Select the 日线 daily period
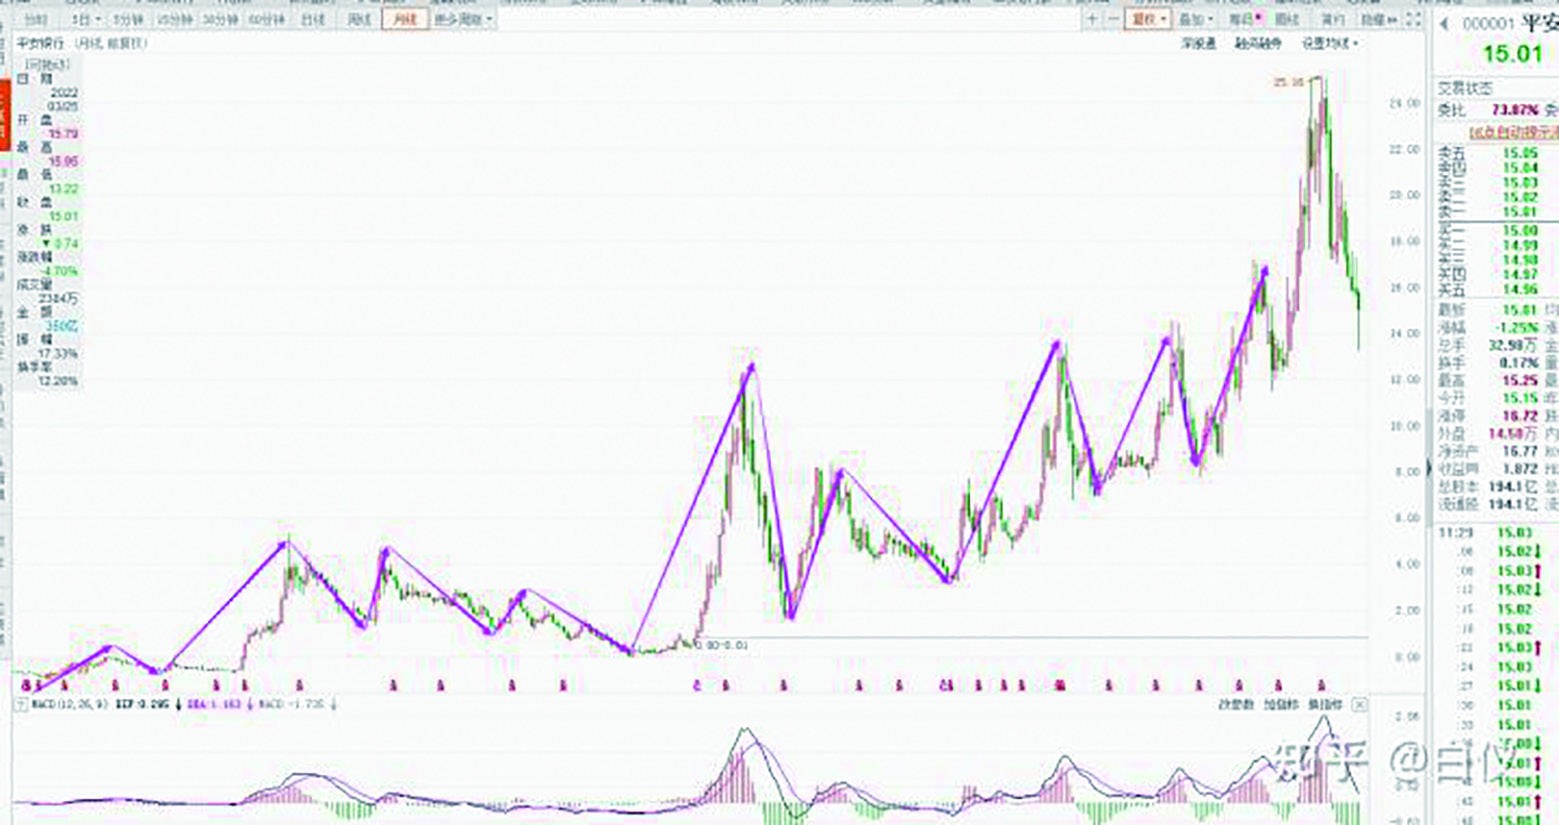1559x825 pixels. [312, 19]
